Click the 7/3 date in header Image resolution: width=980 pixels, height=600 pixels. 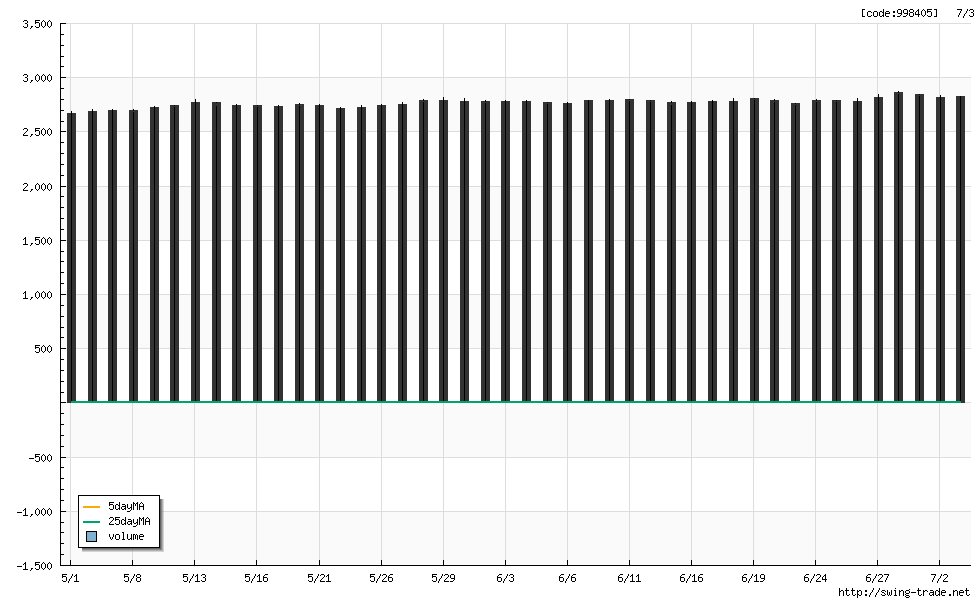pyautogui.click(x=965, y=13)
